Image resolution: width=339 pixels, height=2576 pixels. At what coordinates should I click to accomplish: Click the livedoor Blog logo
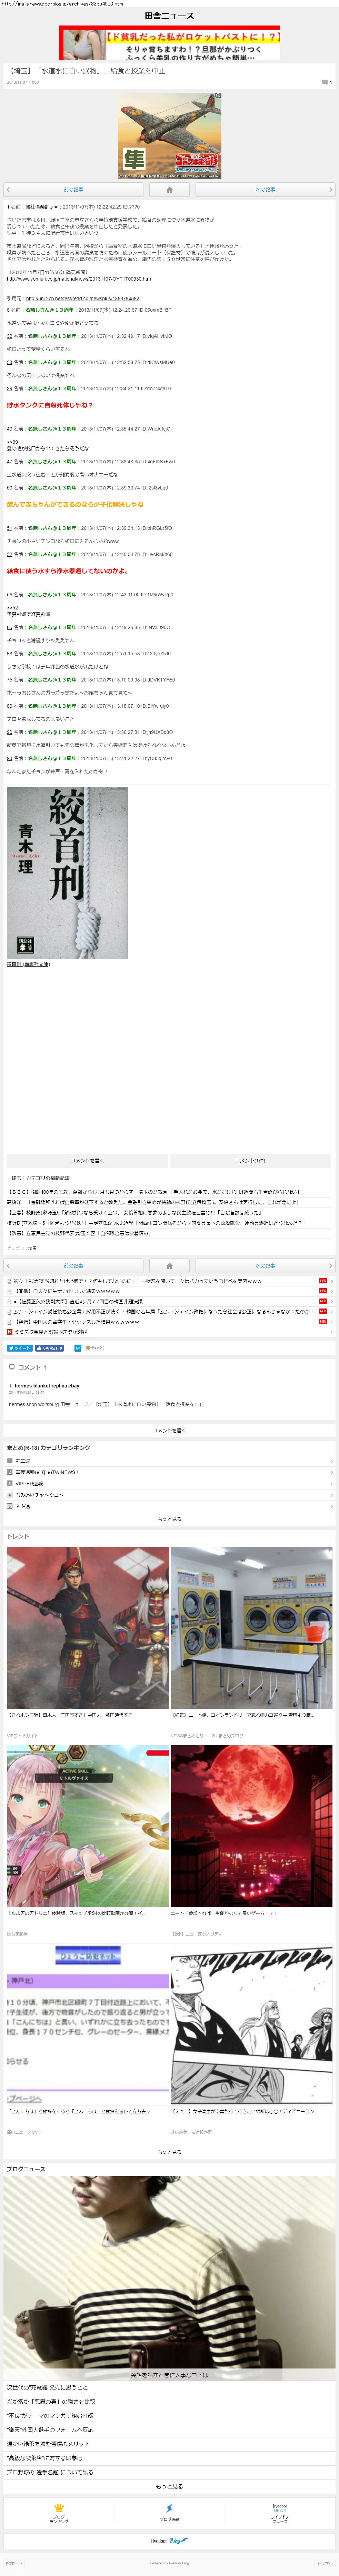169,2541
